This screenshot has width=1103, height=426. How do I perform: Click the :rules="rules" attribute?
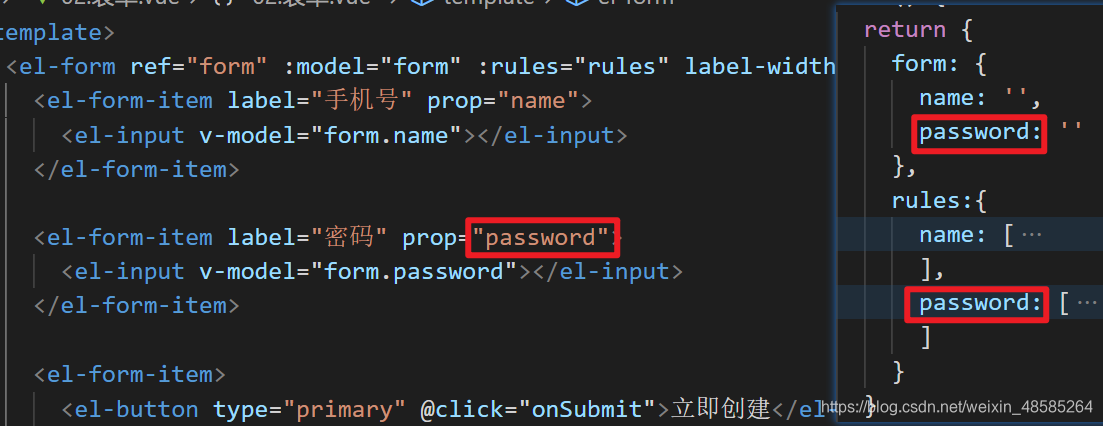(573, 67)
